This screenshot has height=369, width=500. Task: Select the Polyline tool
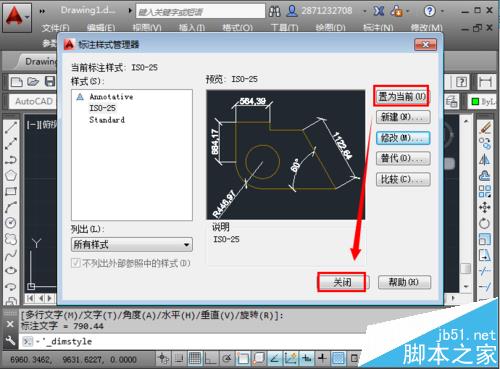point(11,160)
